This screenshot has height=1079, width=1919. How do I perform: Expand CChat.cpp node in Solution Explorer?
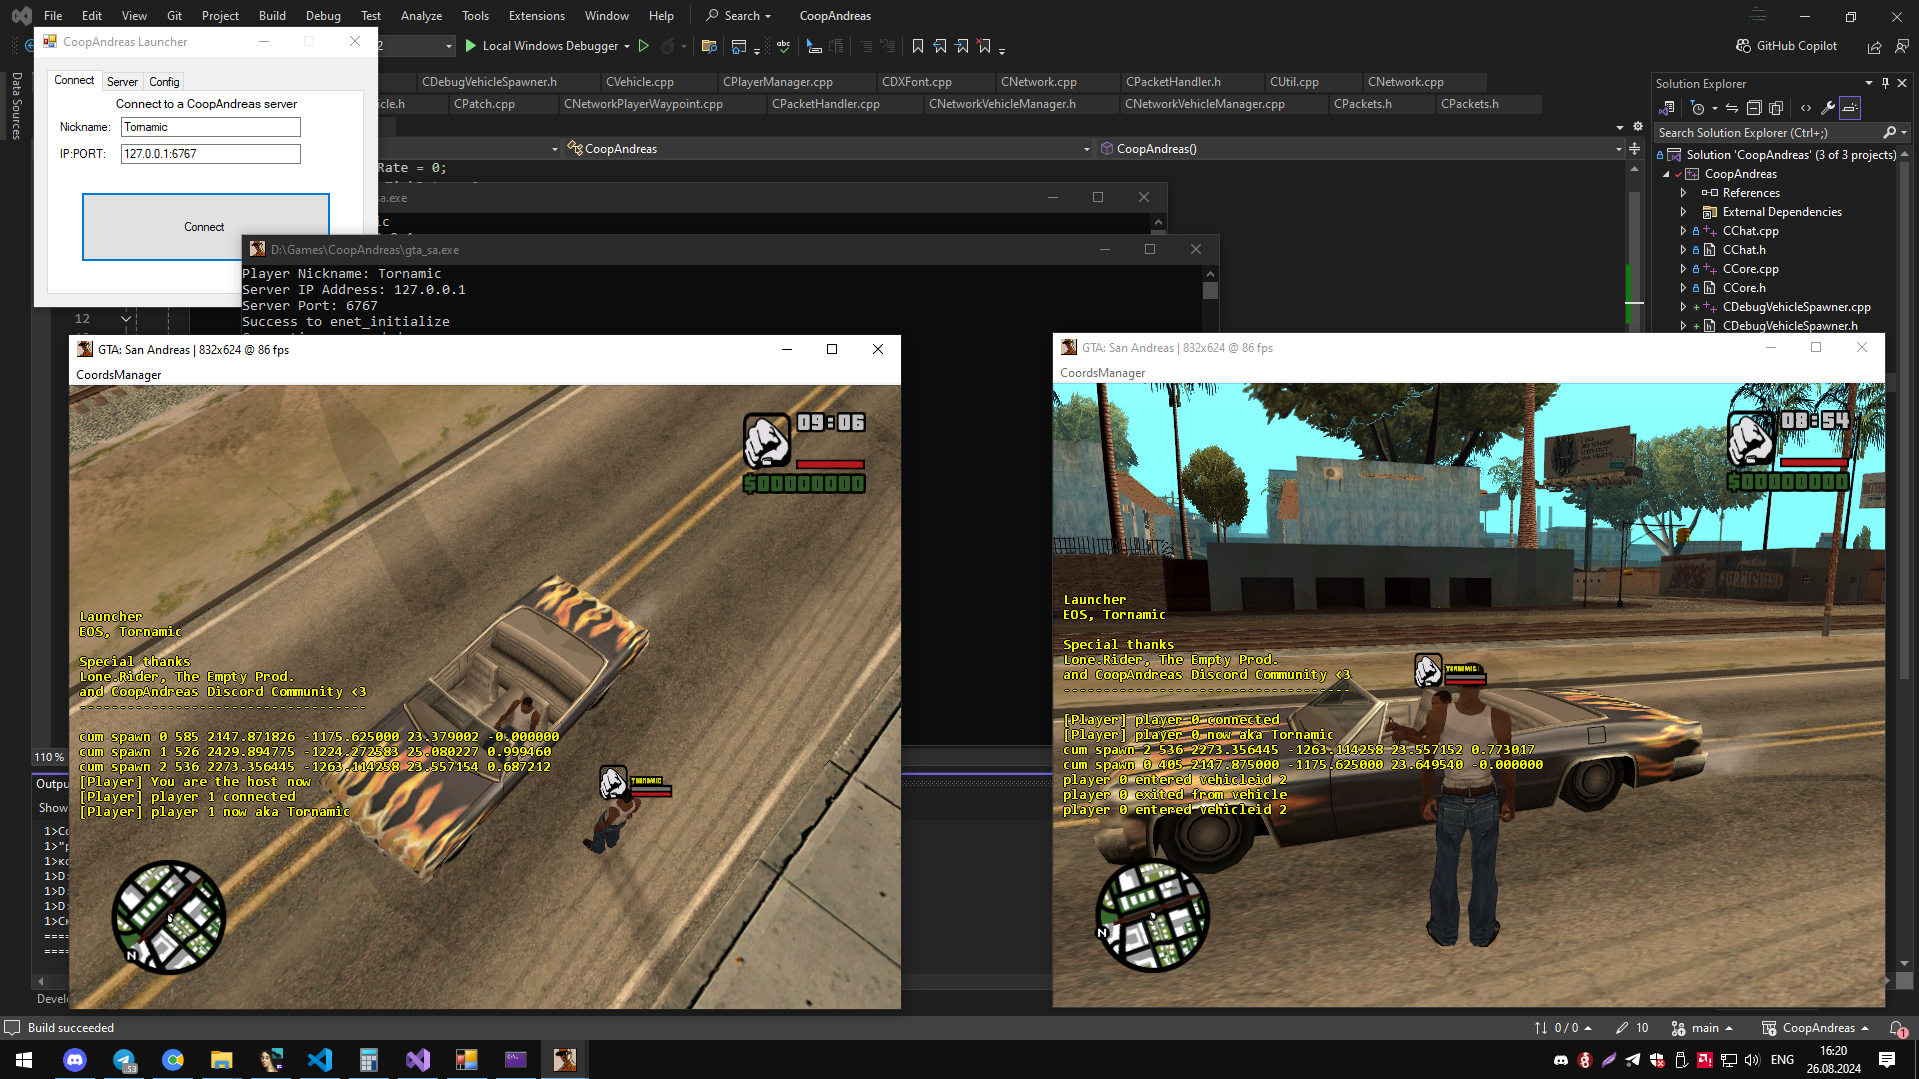click(x=1683, y=231)
